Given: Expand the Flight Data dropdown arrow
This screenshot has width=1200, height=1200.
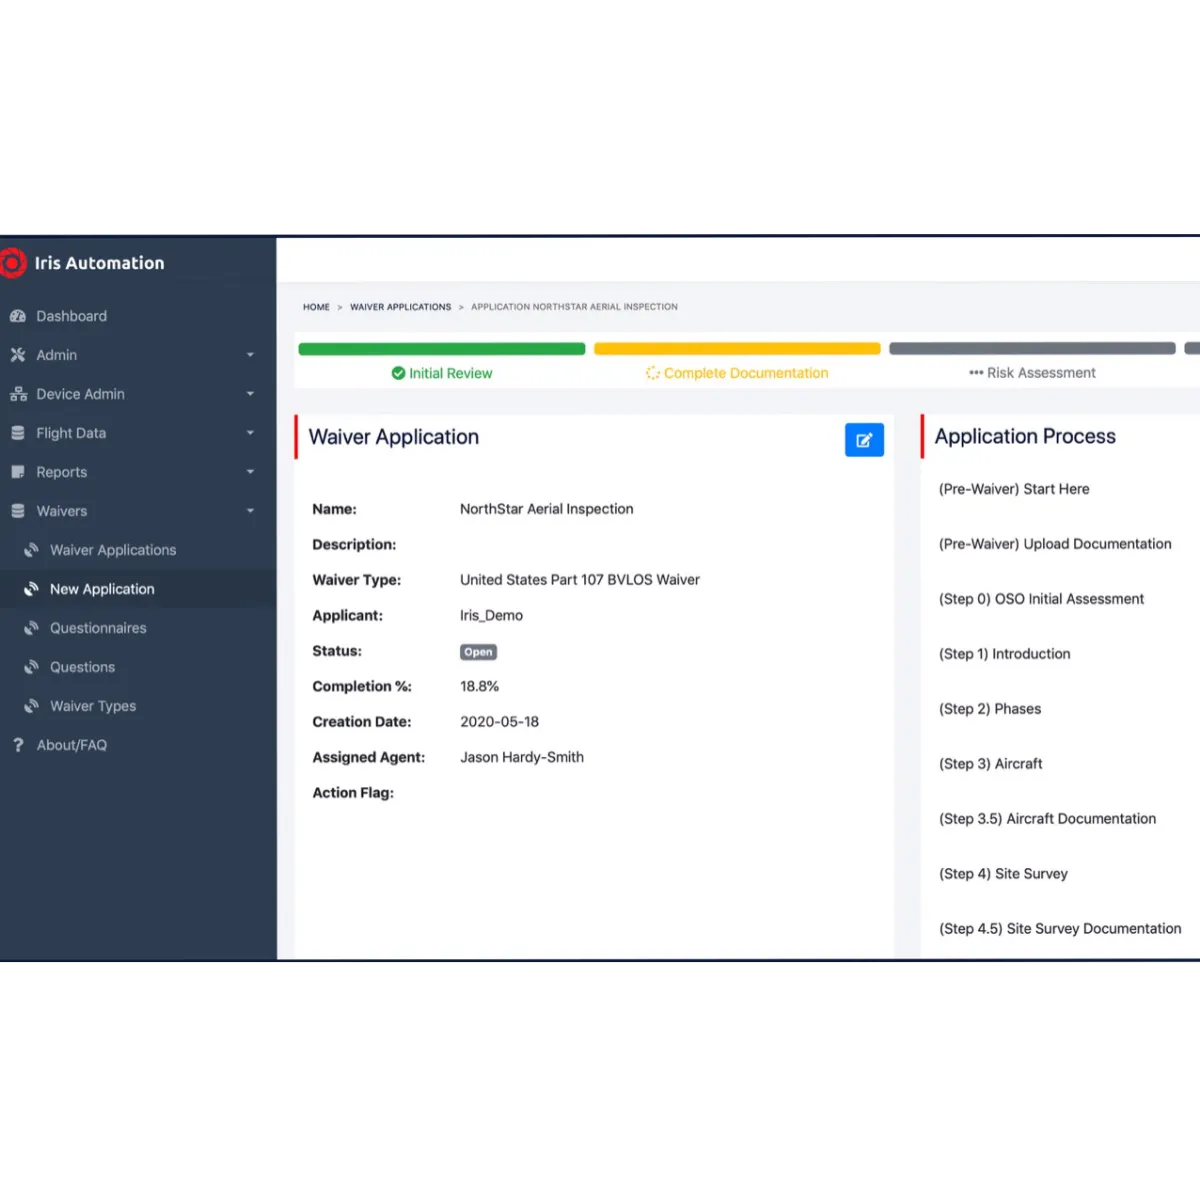Looking at the screenshot, I should point(250,433).
